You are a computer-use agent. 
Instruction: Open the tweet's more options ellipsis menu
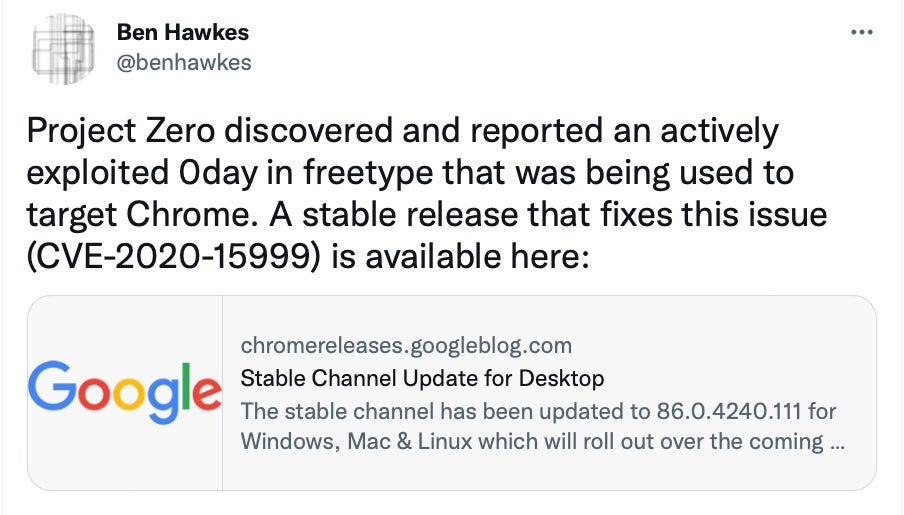tap(860, 33)
